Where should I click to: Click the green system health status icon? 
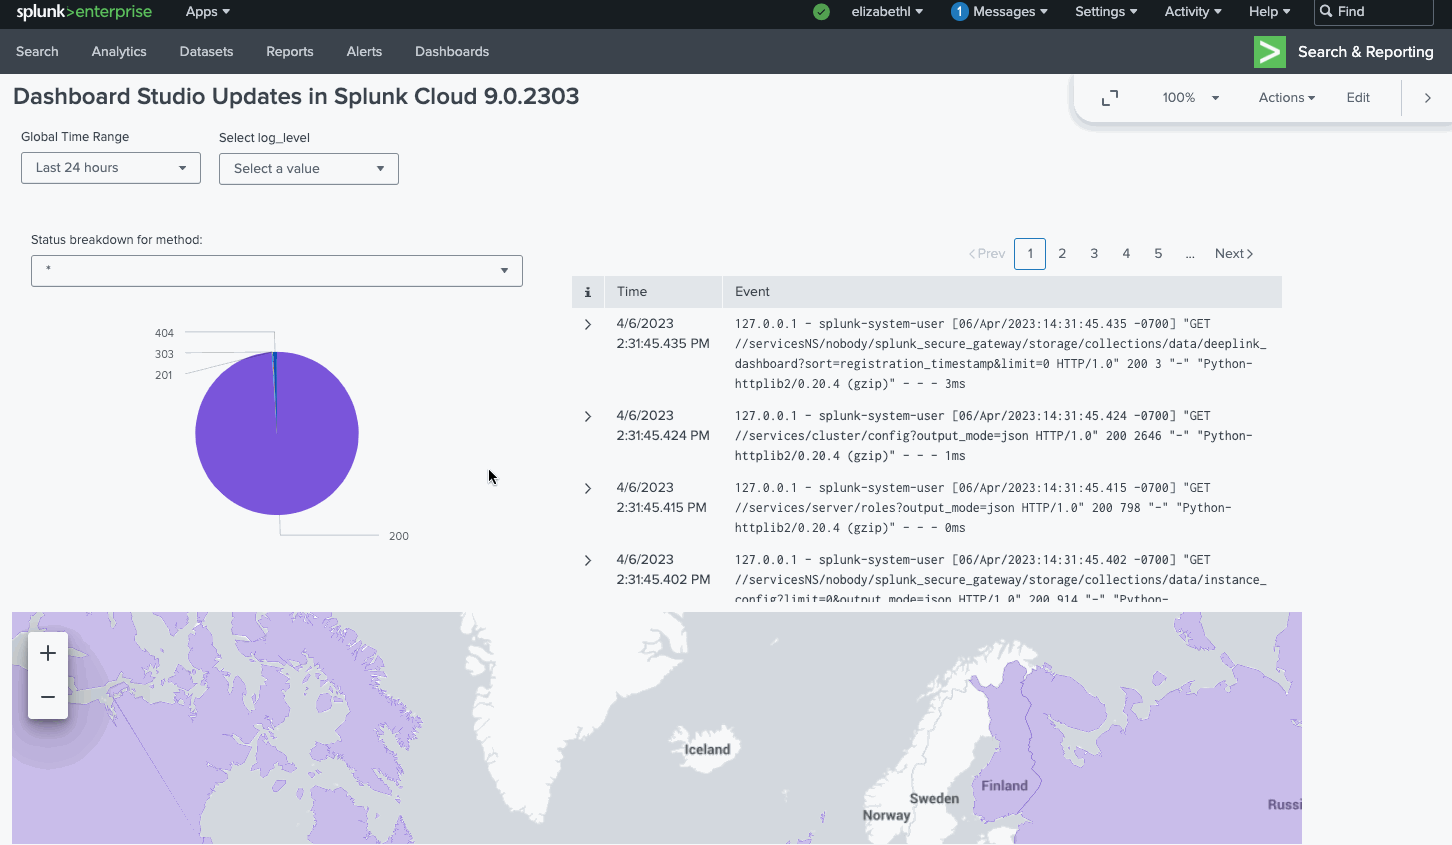tap(821, 12)
